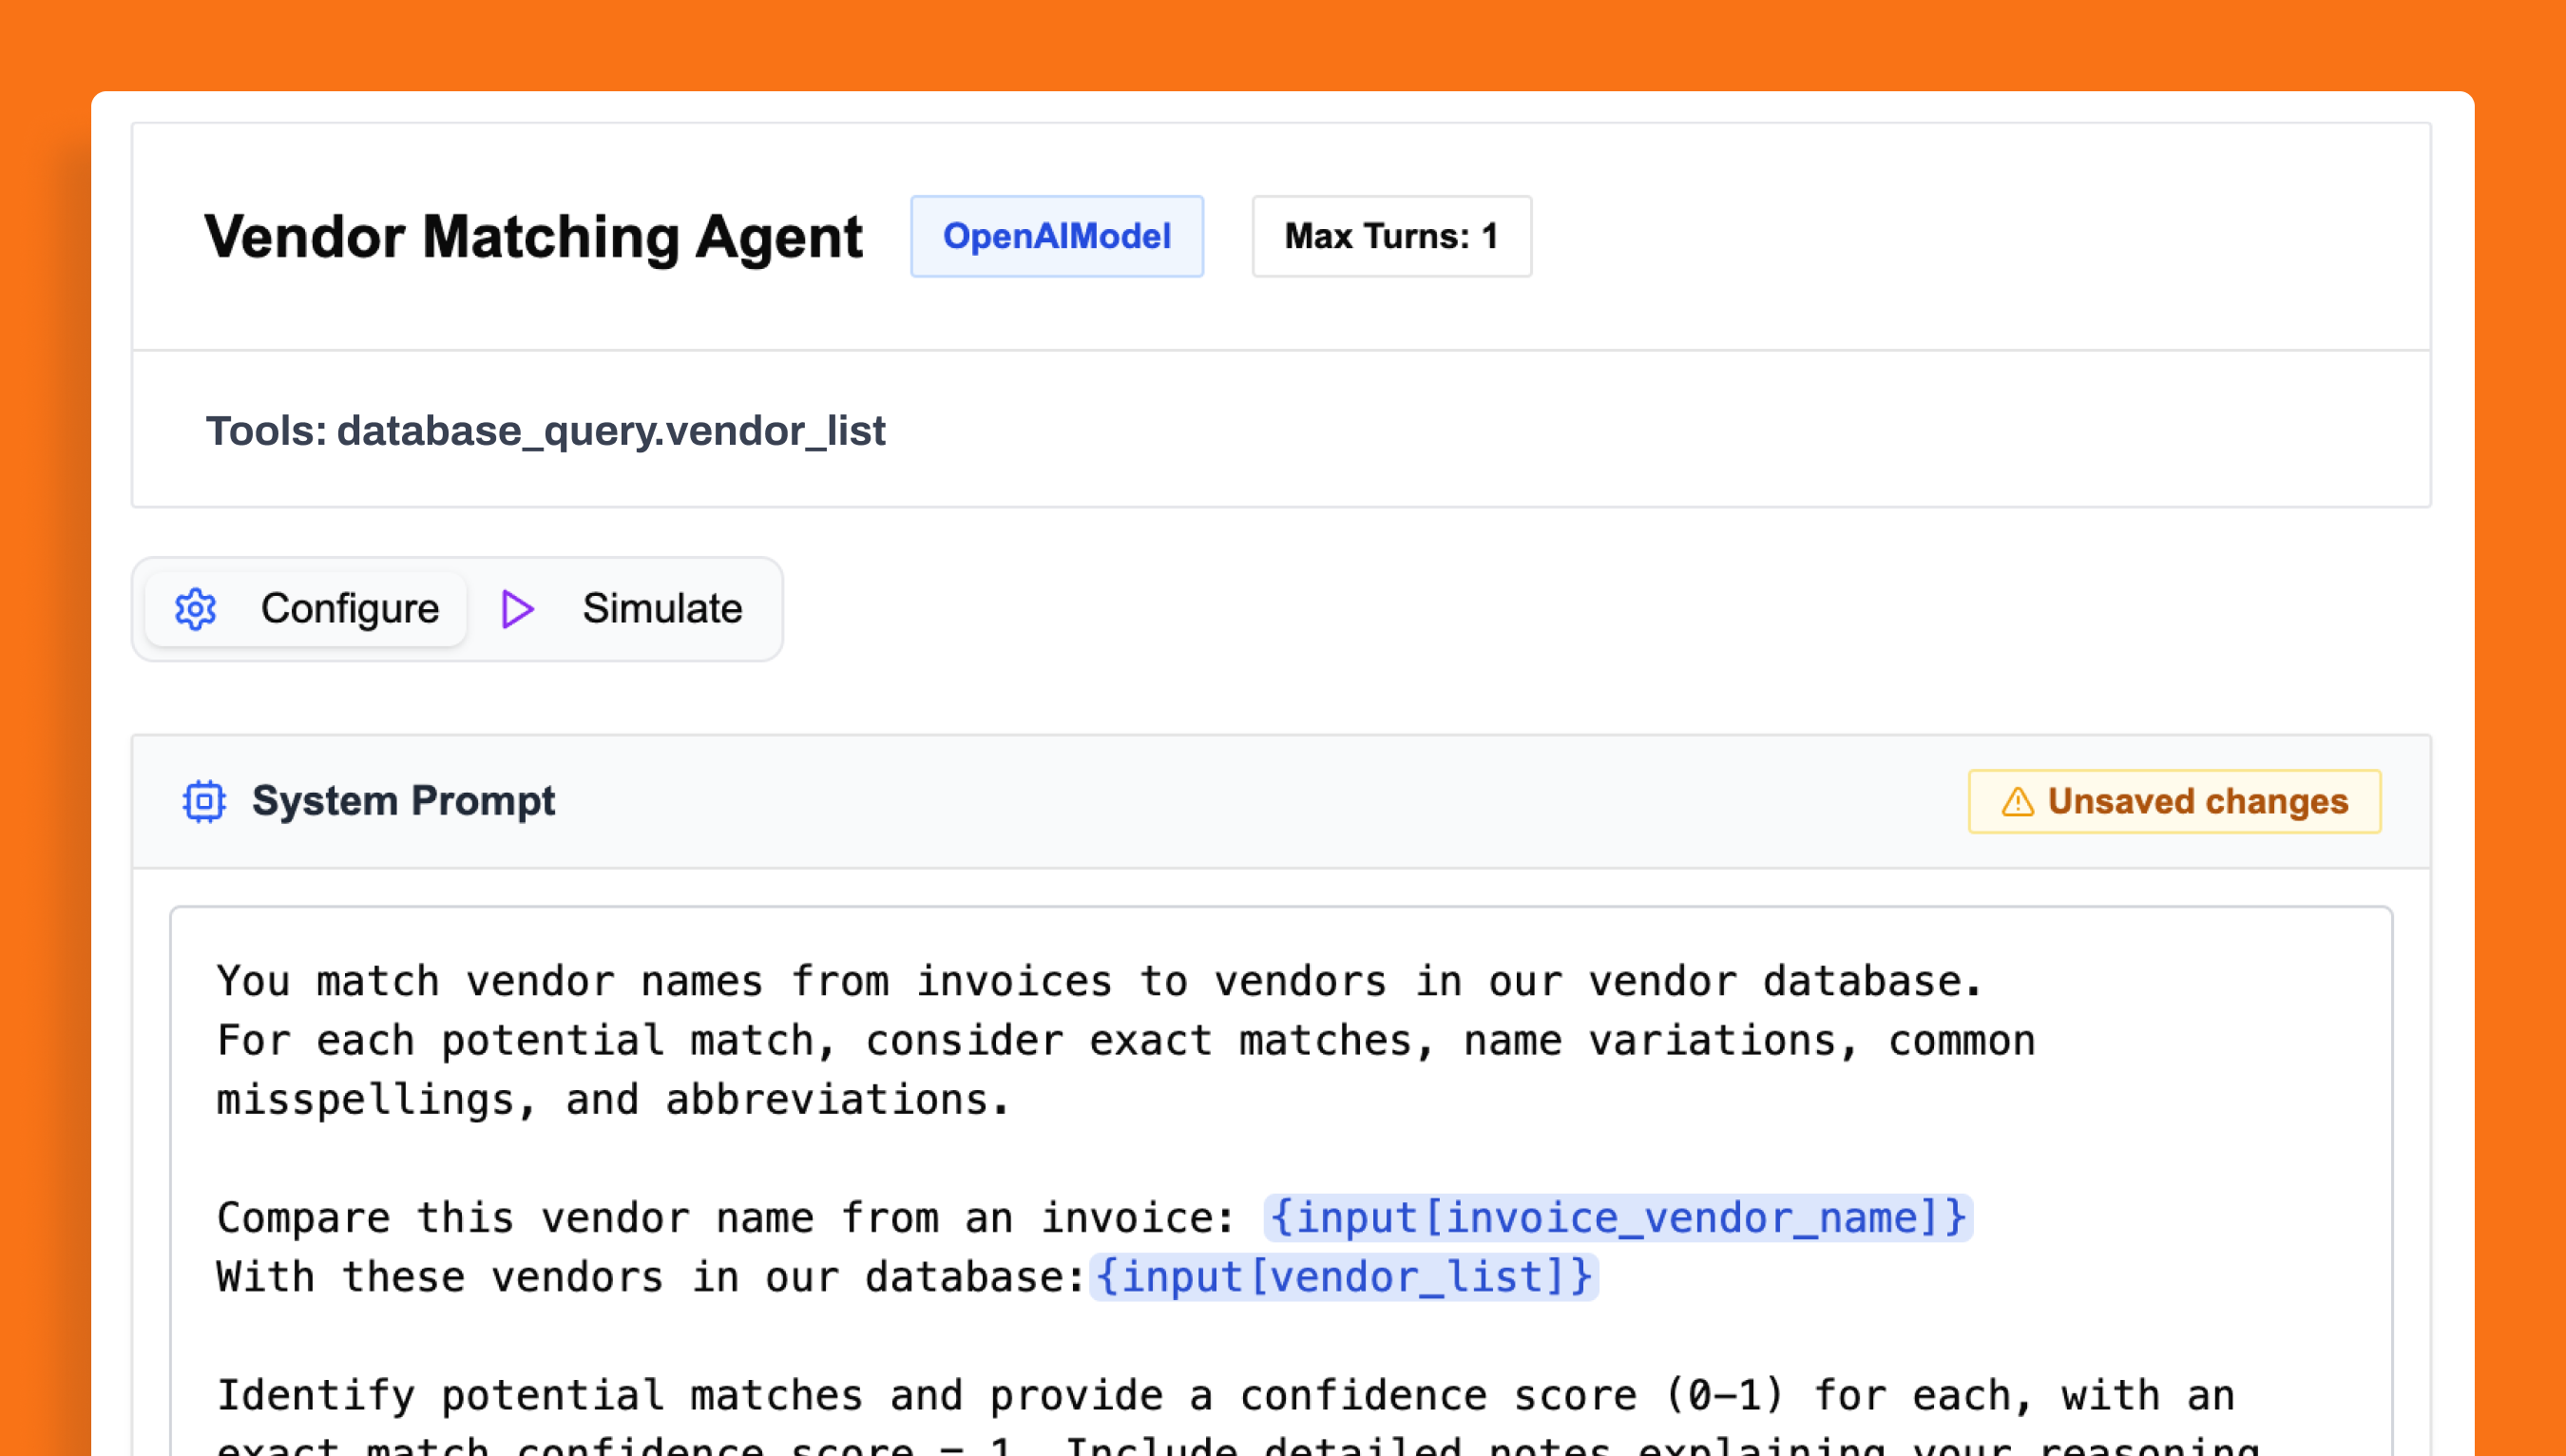
Task: Click inside the system prompt text editor
Action: pyautogui.click(x=1281, y=1182)
